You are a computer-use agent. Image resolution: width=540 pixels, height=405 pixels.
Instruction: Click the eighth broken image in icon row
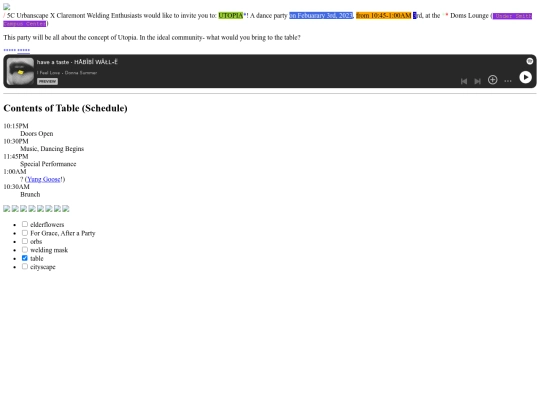tap(66, 208)
